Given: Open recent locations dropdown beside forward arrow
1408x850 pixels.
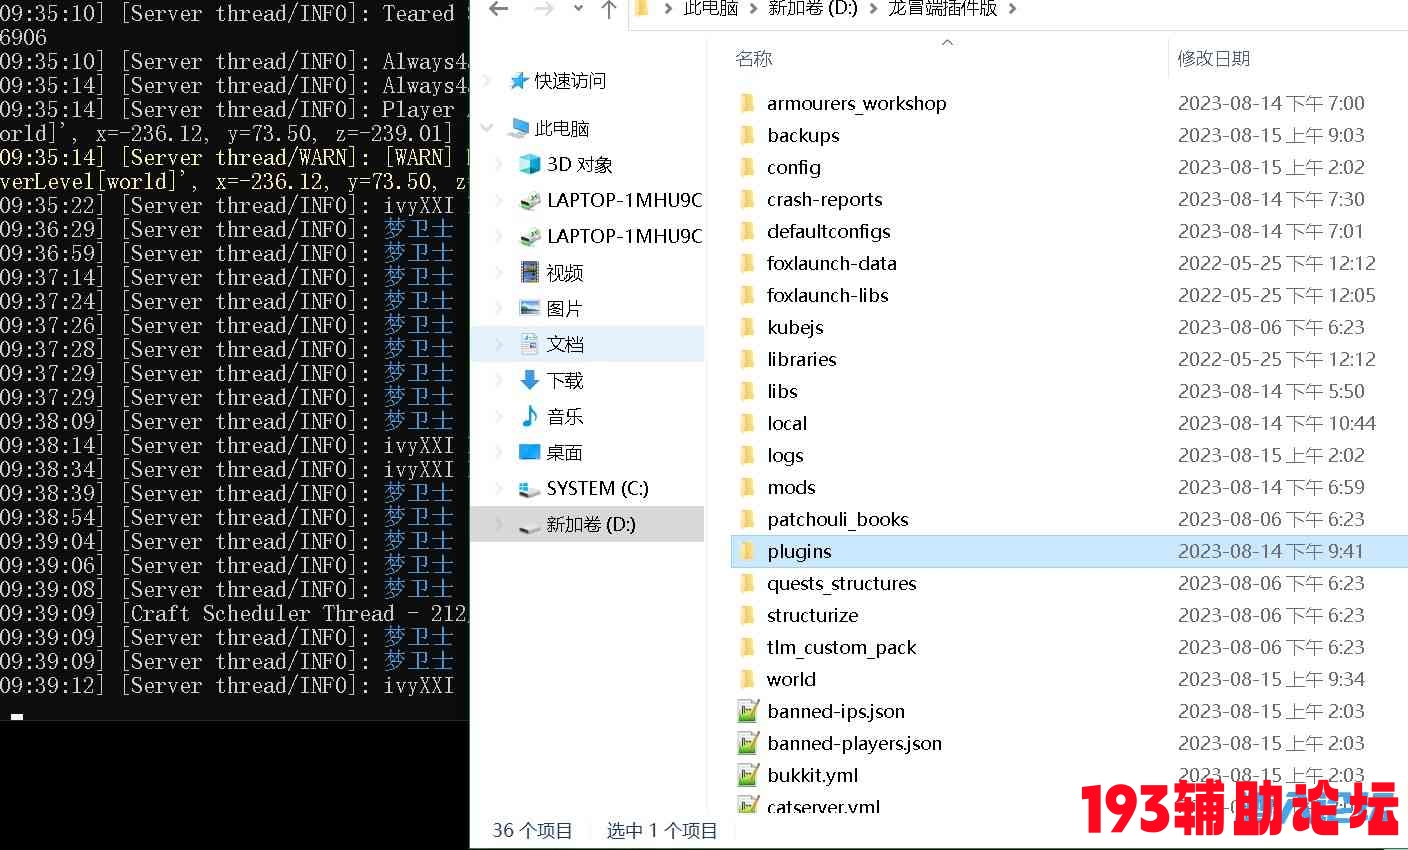Looking at the screenshot, I should [x=578, y=9].
